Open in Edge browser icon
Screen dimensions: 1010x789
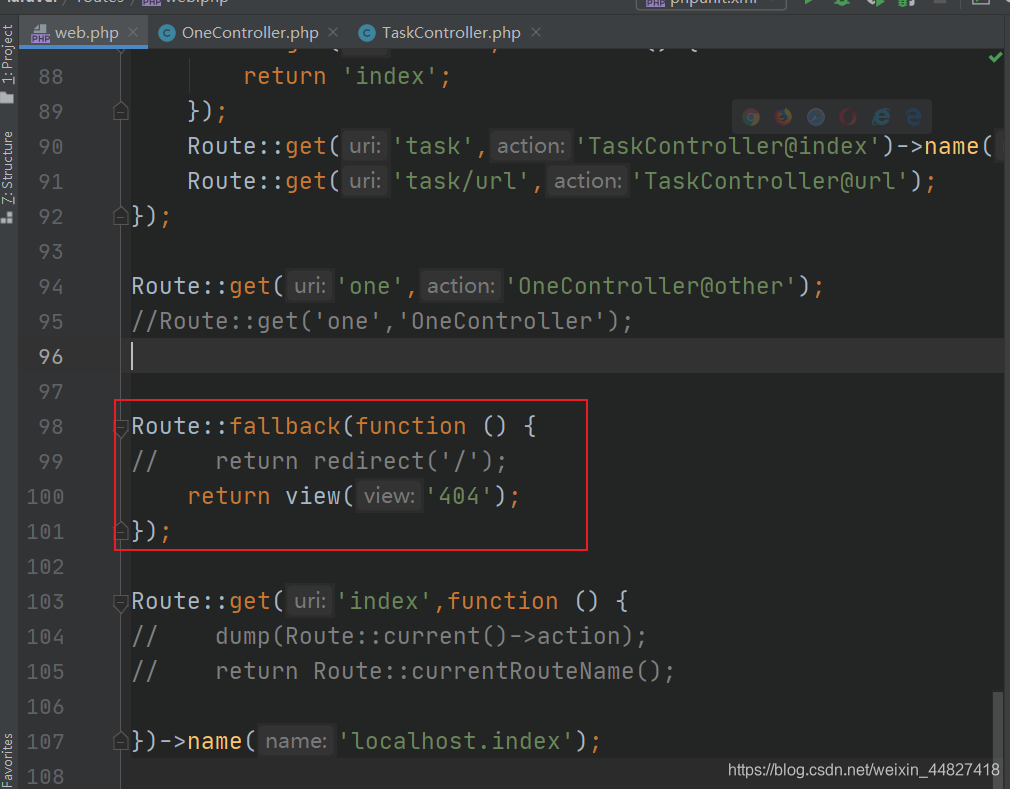click(913, 117)
